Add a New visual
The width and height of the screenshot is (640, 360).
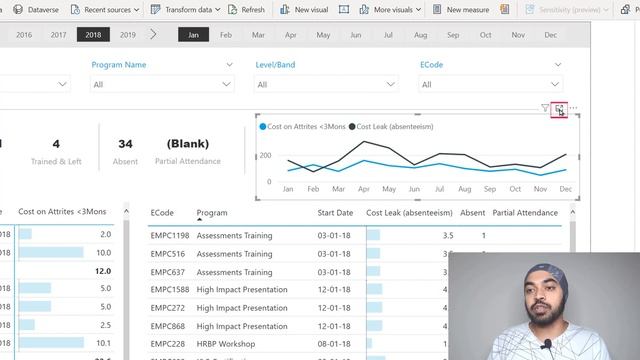304,9
